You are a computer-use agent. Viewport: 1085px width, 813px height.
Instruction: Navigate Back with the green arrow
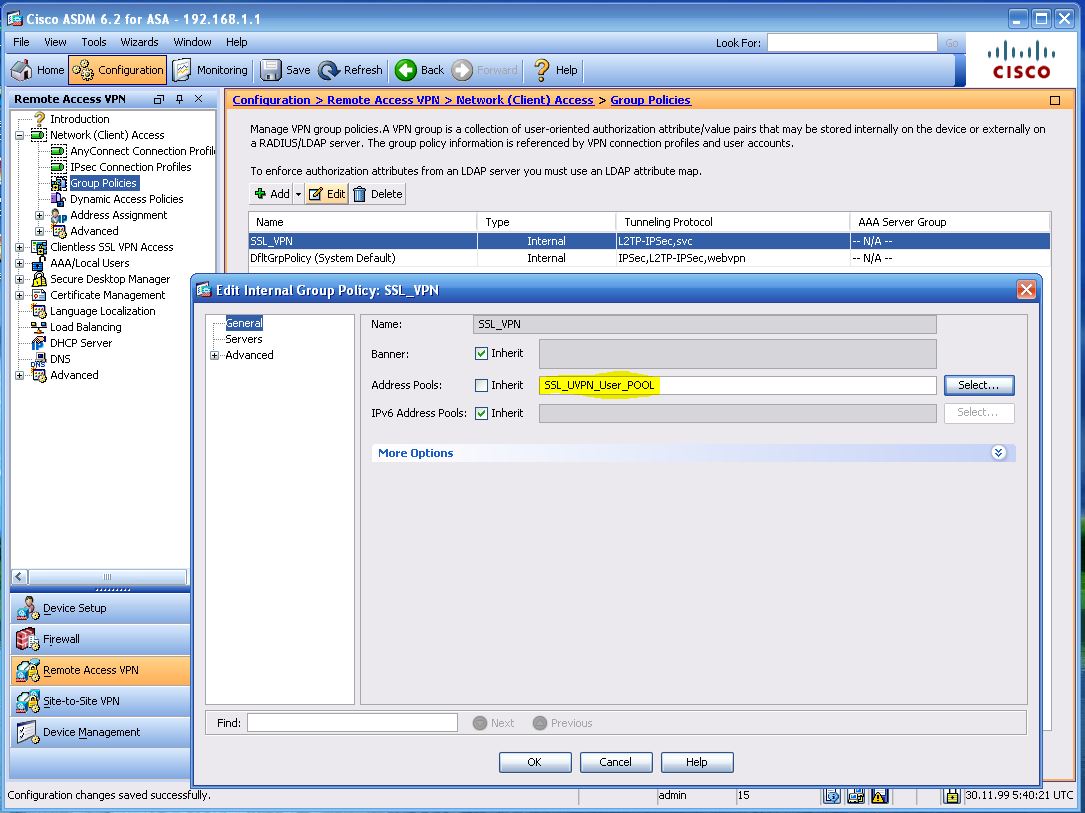419,70
